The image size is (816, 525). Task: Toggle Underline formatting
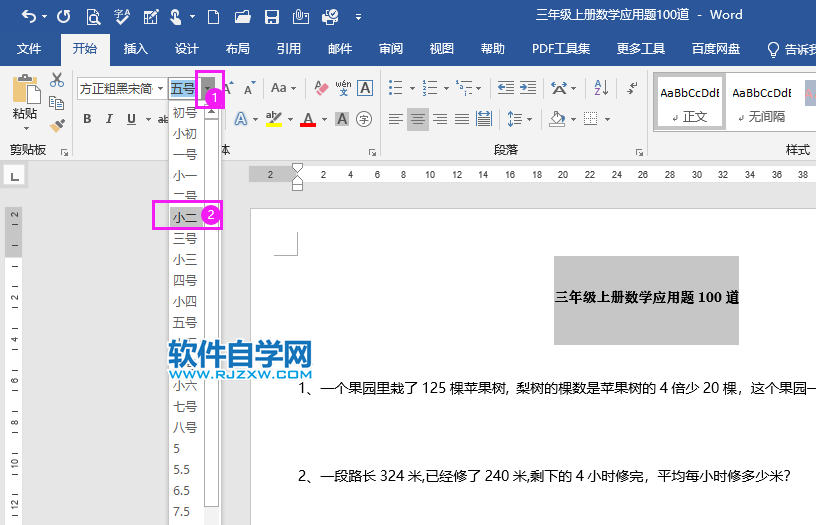click(131, 119)
